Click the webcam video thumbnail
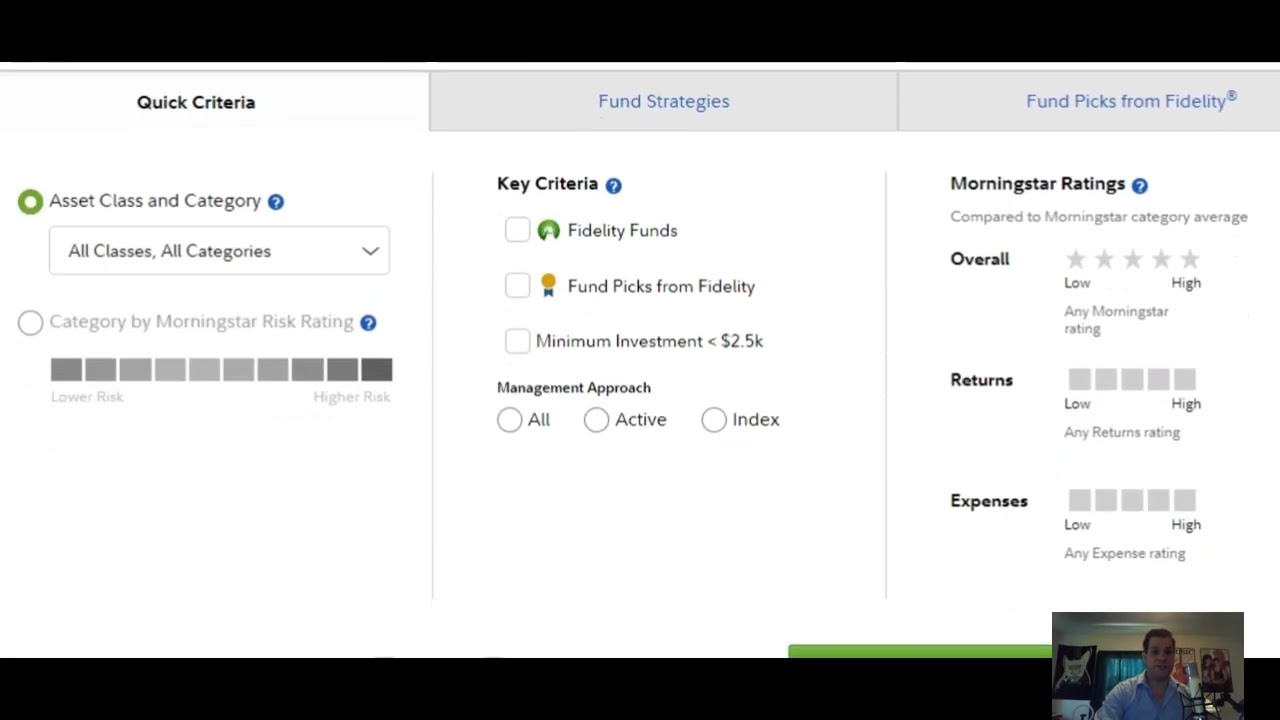This screenshot has height=720, width=1280. 1147,665
